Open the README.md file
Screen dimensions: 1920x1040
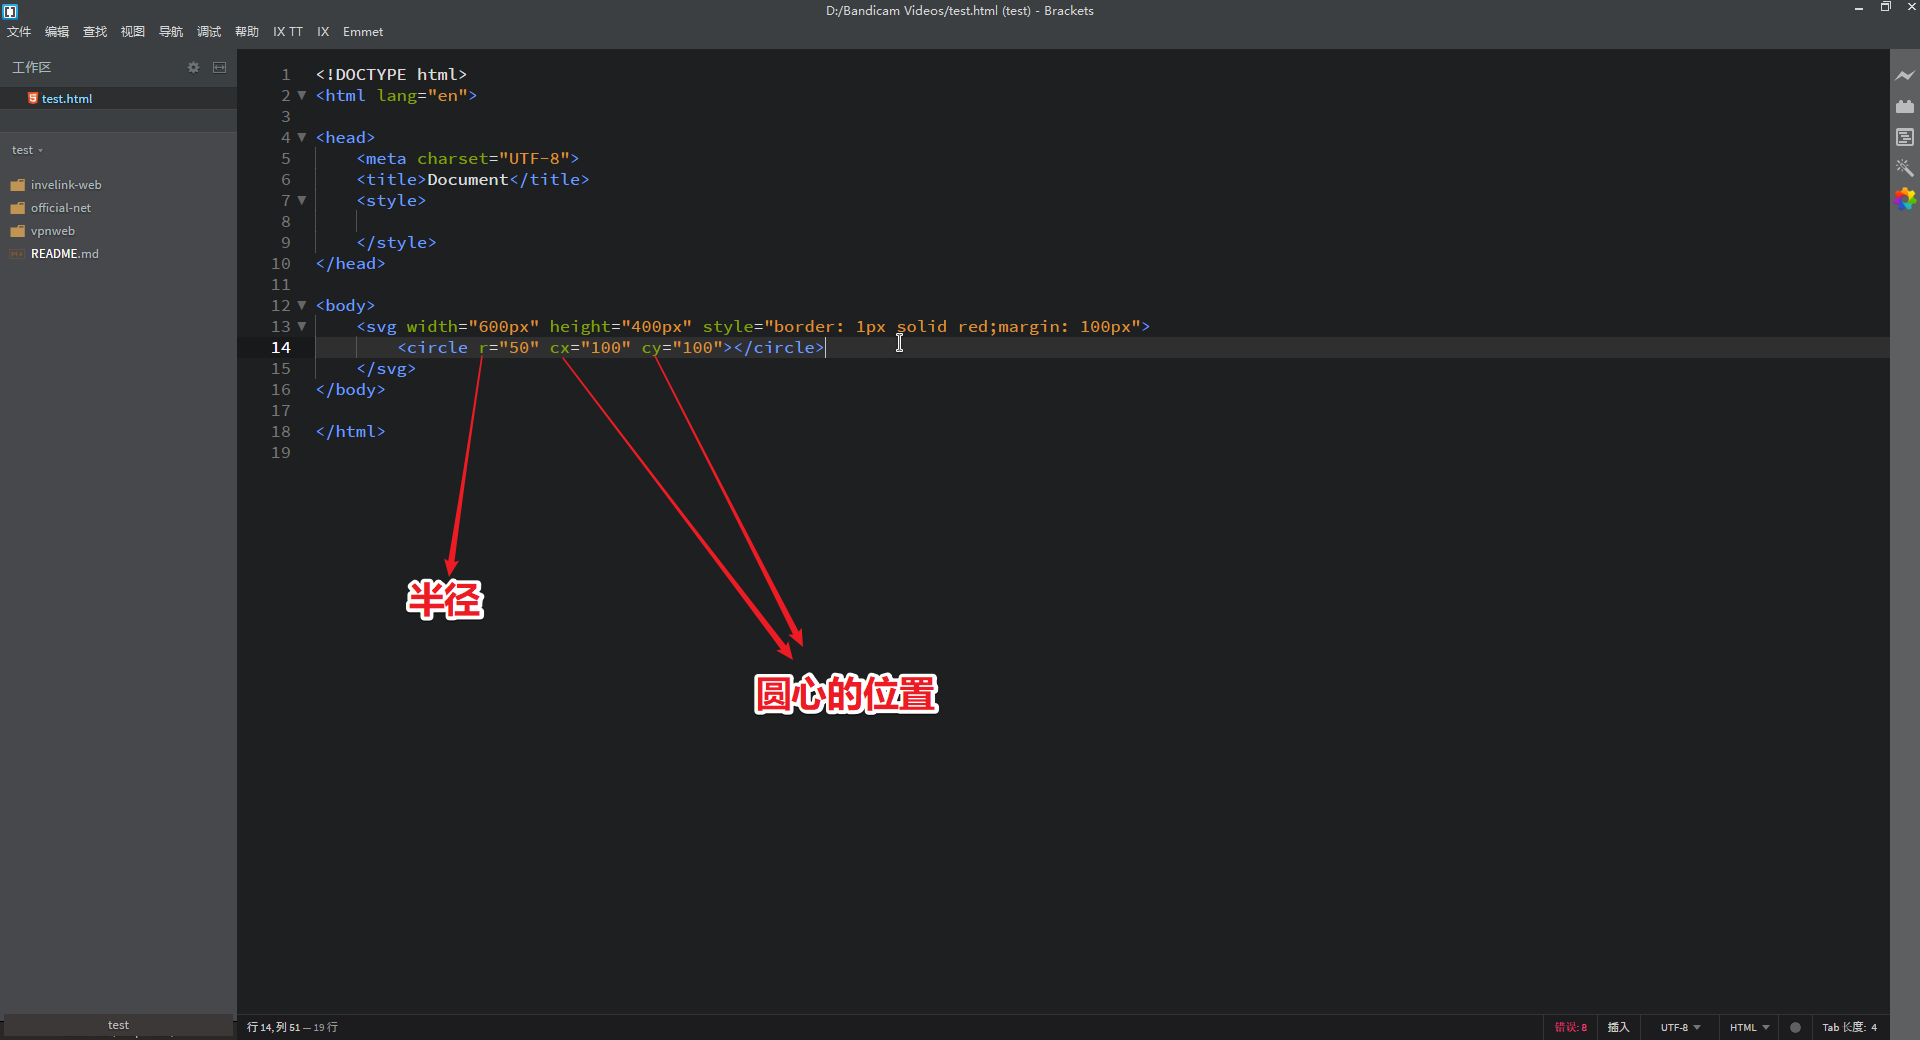click(63, 253)
